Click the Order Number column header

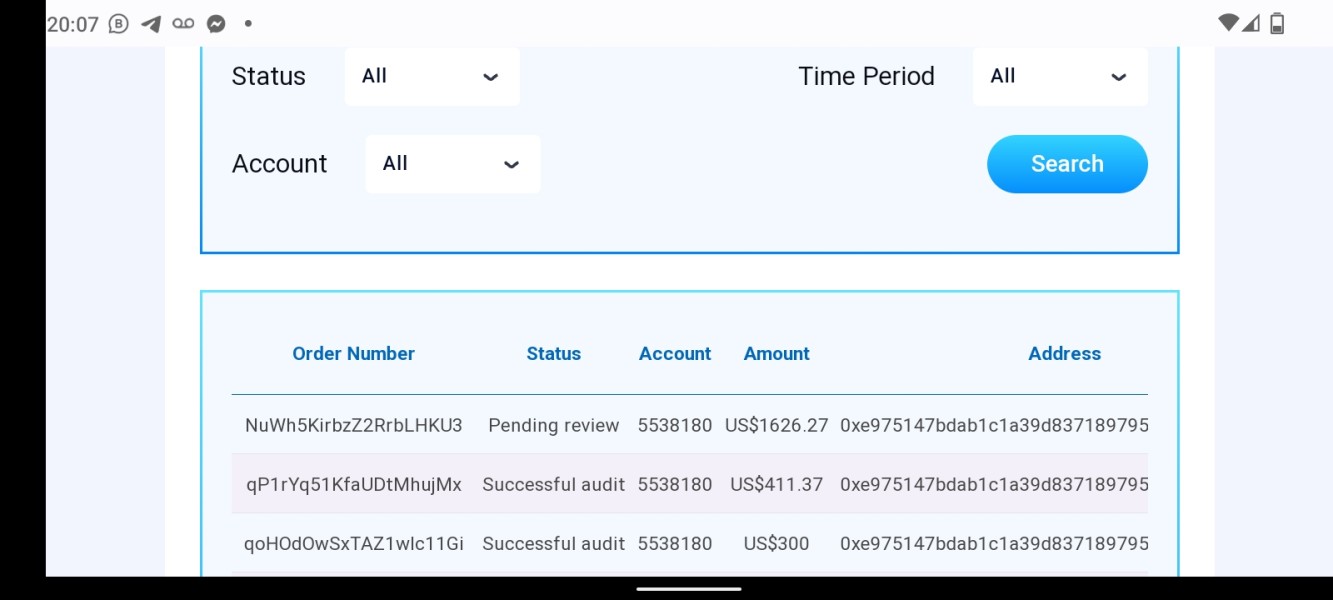coord(353,354)
